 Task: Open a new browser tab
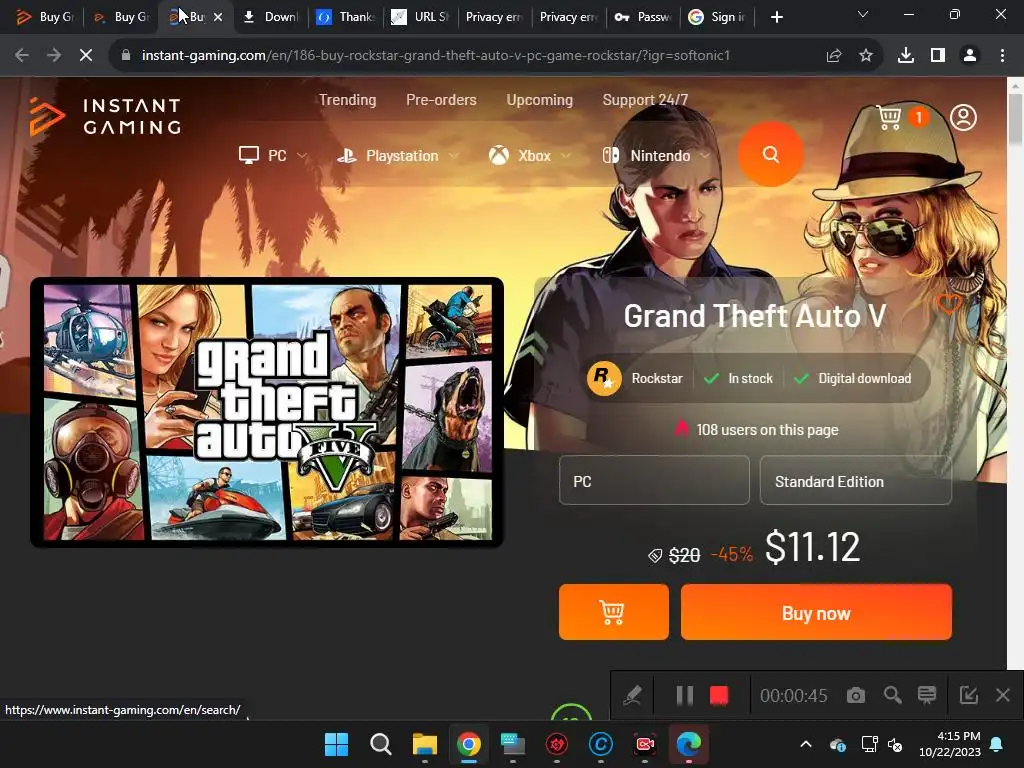pyautogui.click(x=776, y=17)
